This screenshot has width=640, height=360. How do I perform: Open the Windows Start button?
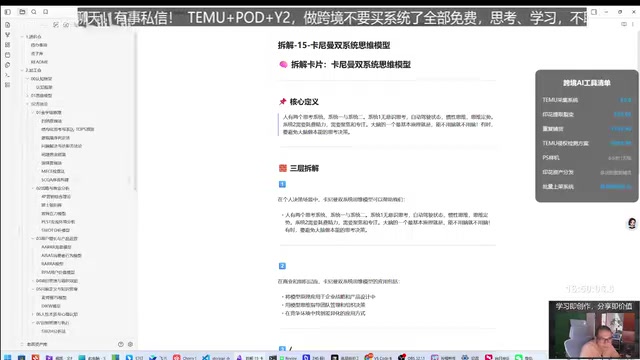[x=8, y=357]
